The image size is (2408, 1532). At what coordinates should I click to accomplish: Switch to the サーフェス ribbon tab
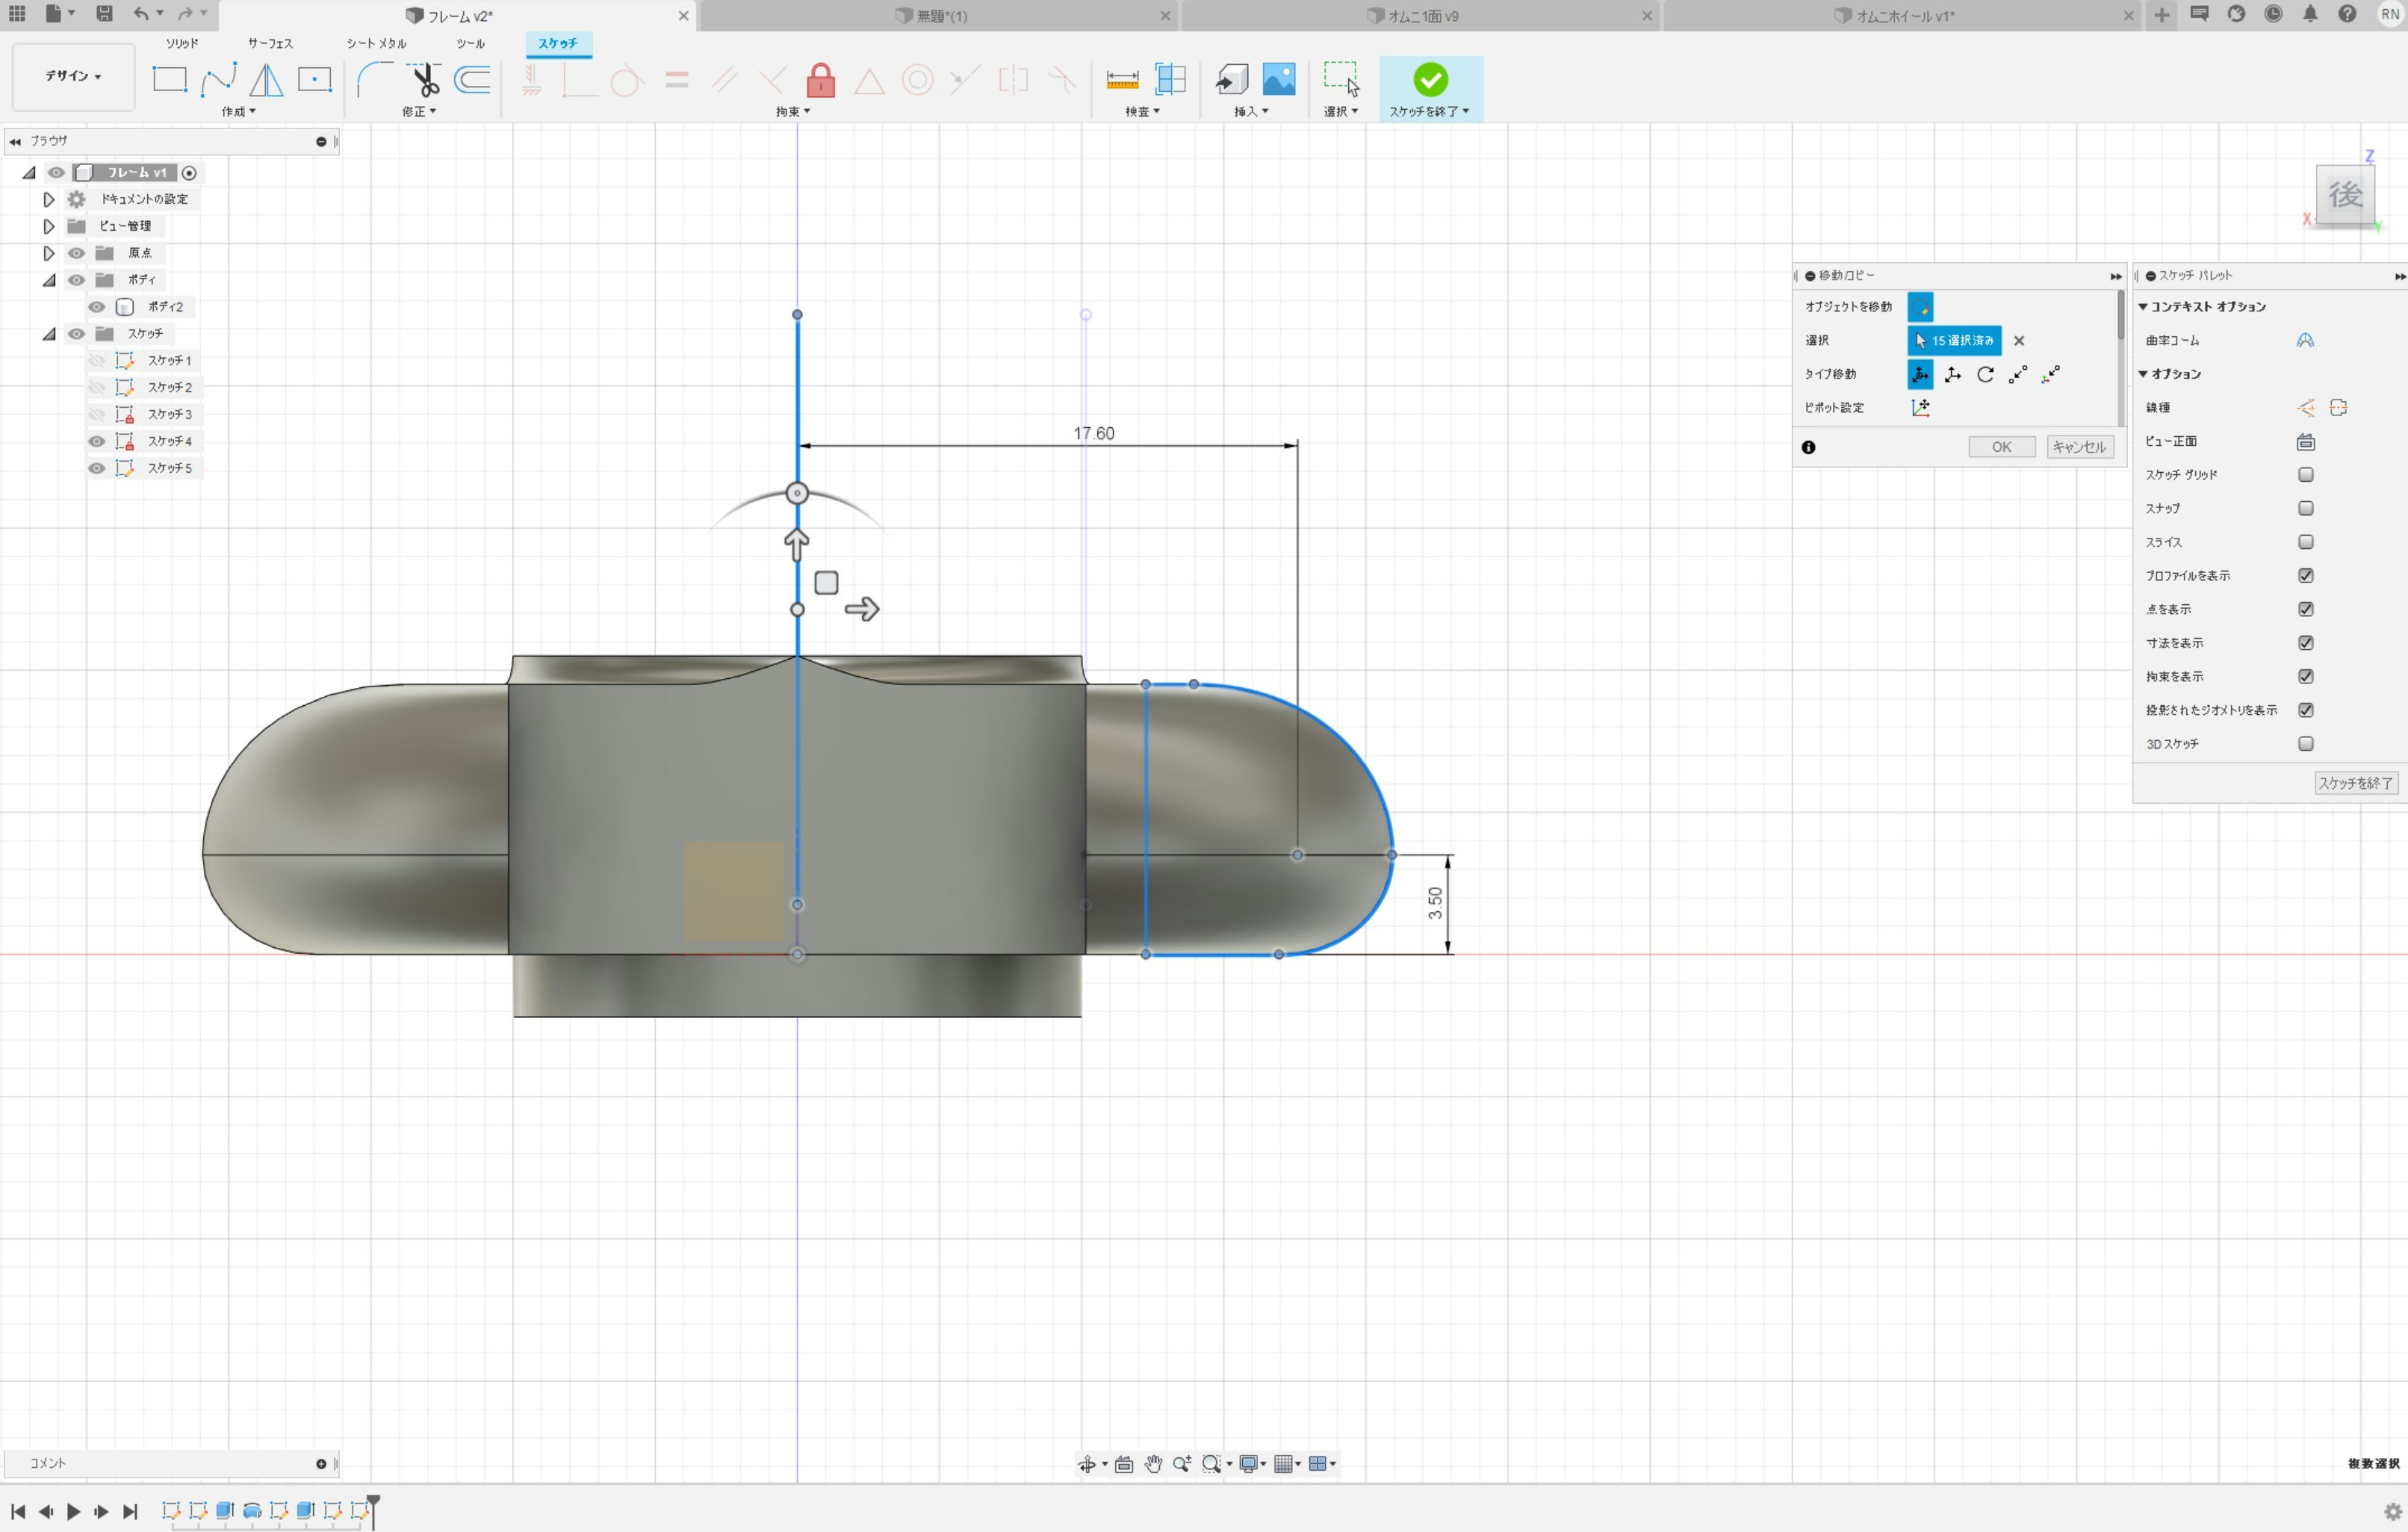pos(270,43)
